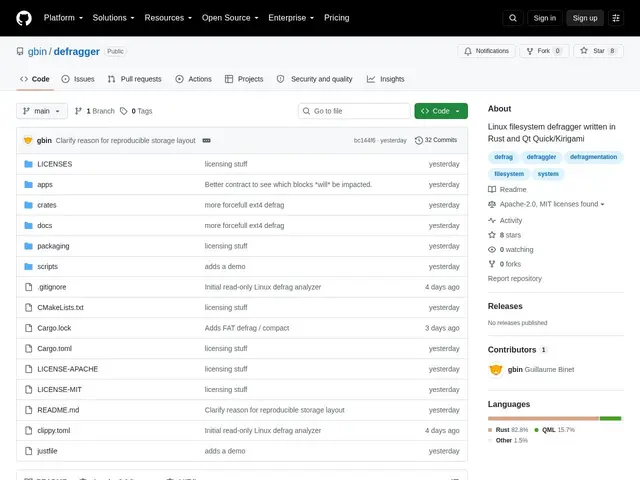Open the packaging folder icon
Image resolution: width=640 pixels, height=480 pixels.
coord(28,246)
